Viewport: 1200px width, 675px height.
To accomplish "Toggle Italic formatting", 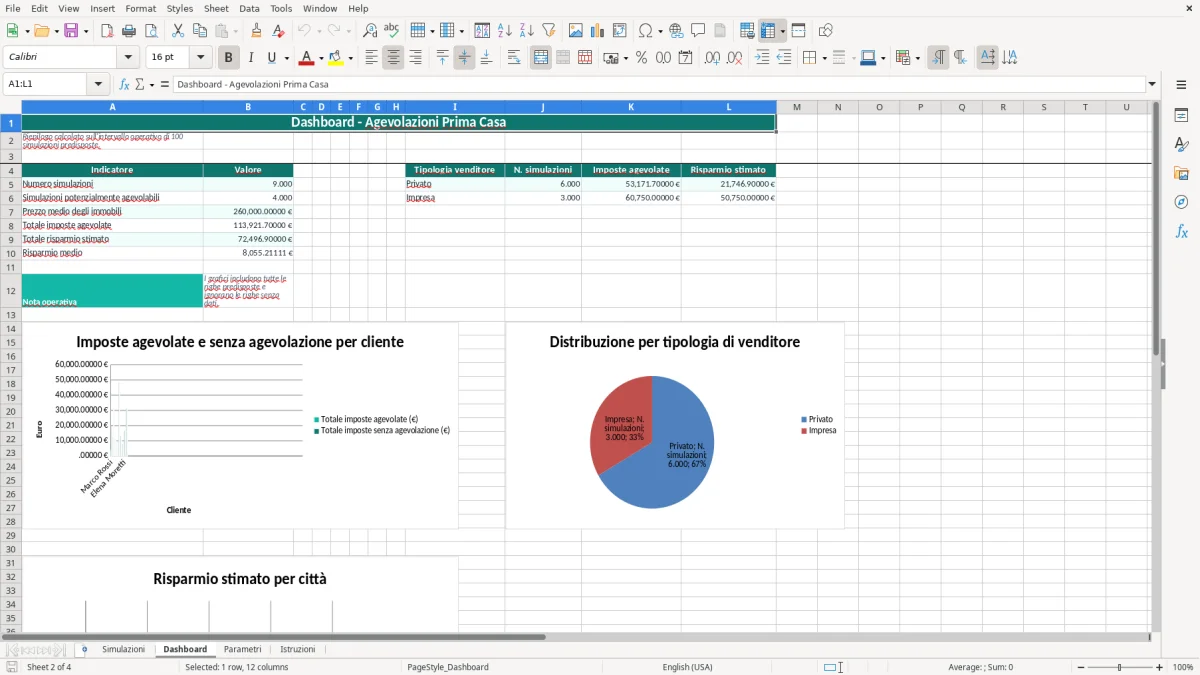I will coord(251,58).
